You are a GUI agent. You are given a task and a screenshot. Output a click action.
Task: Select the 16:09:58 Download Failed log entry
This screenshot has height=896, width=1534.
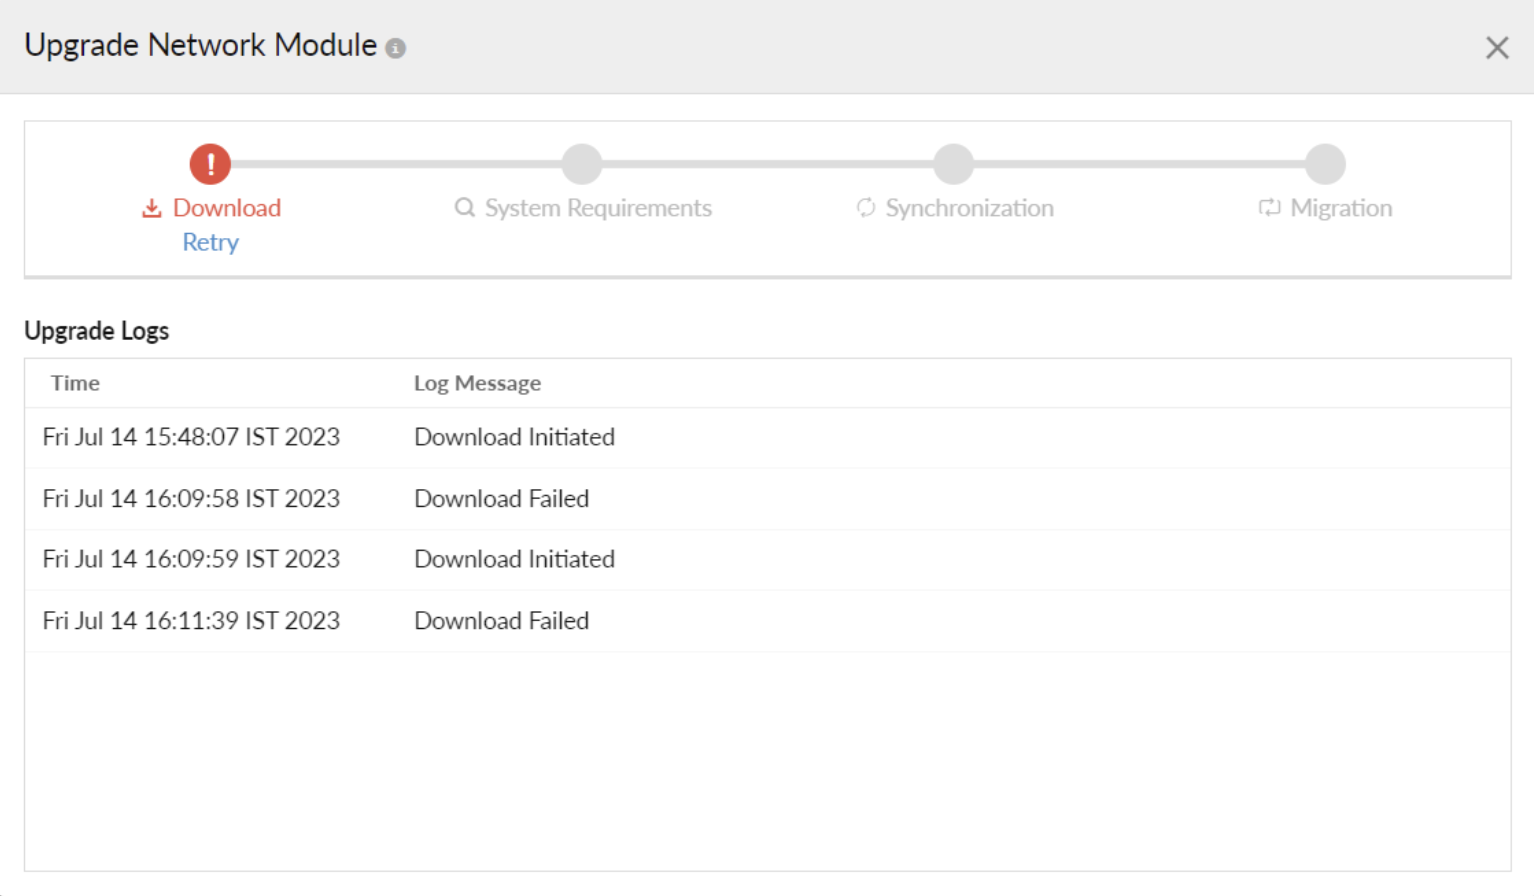pos(501,499)
